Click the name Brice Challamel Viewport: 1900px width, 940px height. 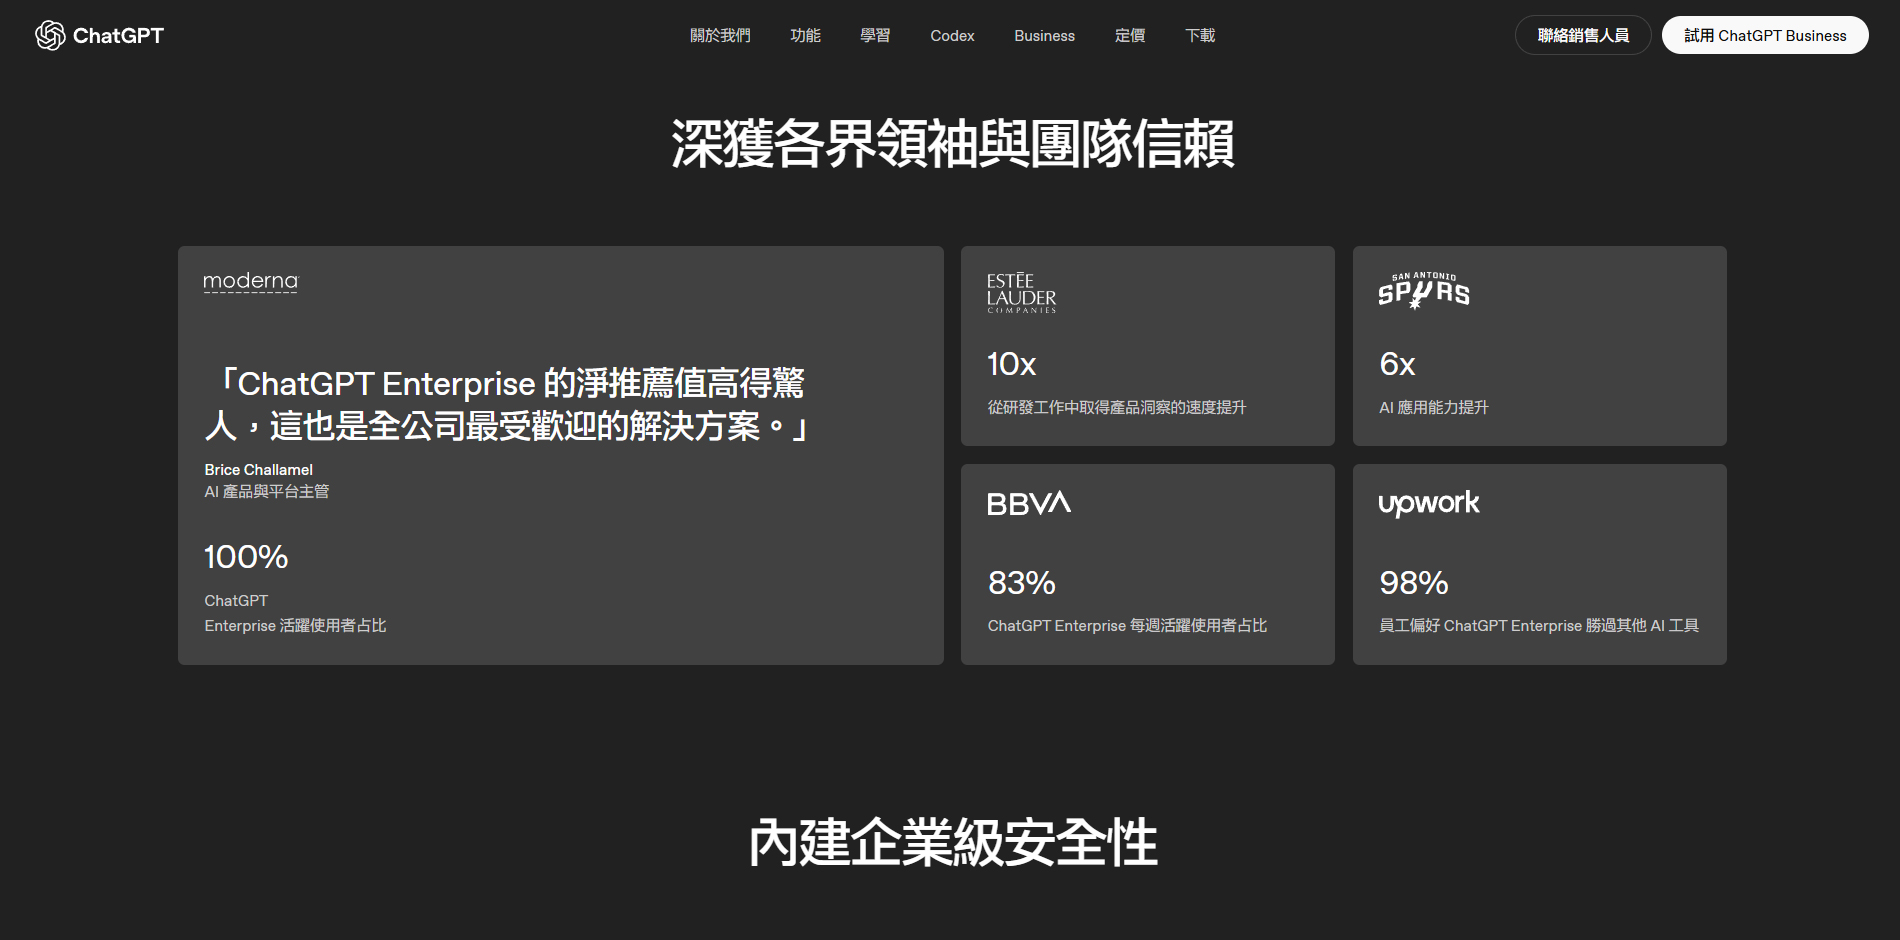[258, 470]
